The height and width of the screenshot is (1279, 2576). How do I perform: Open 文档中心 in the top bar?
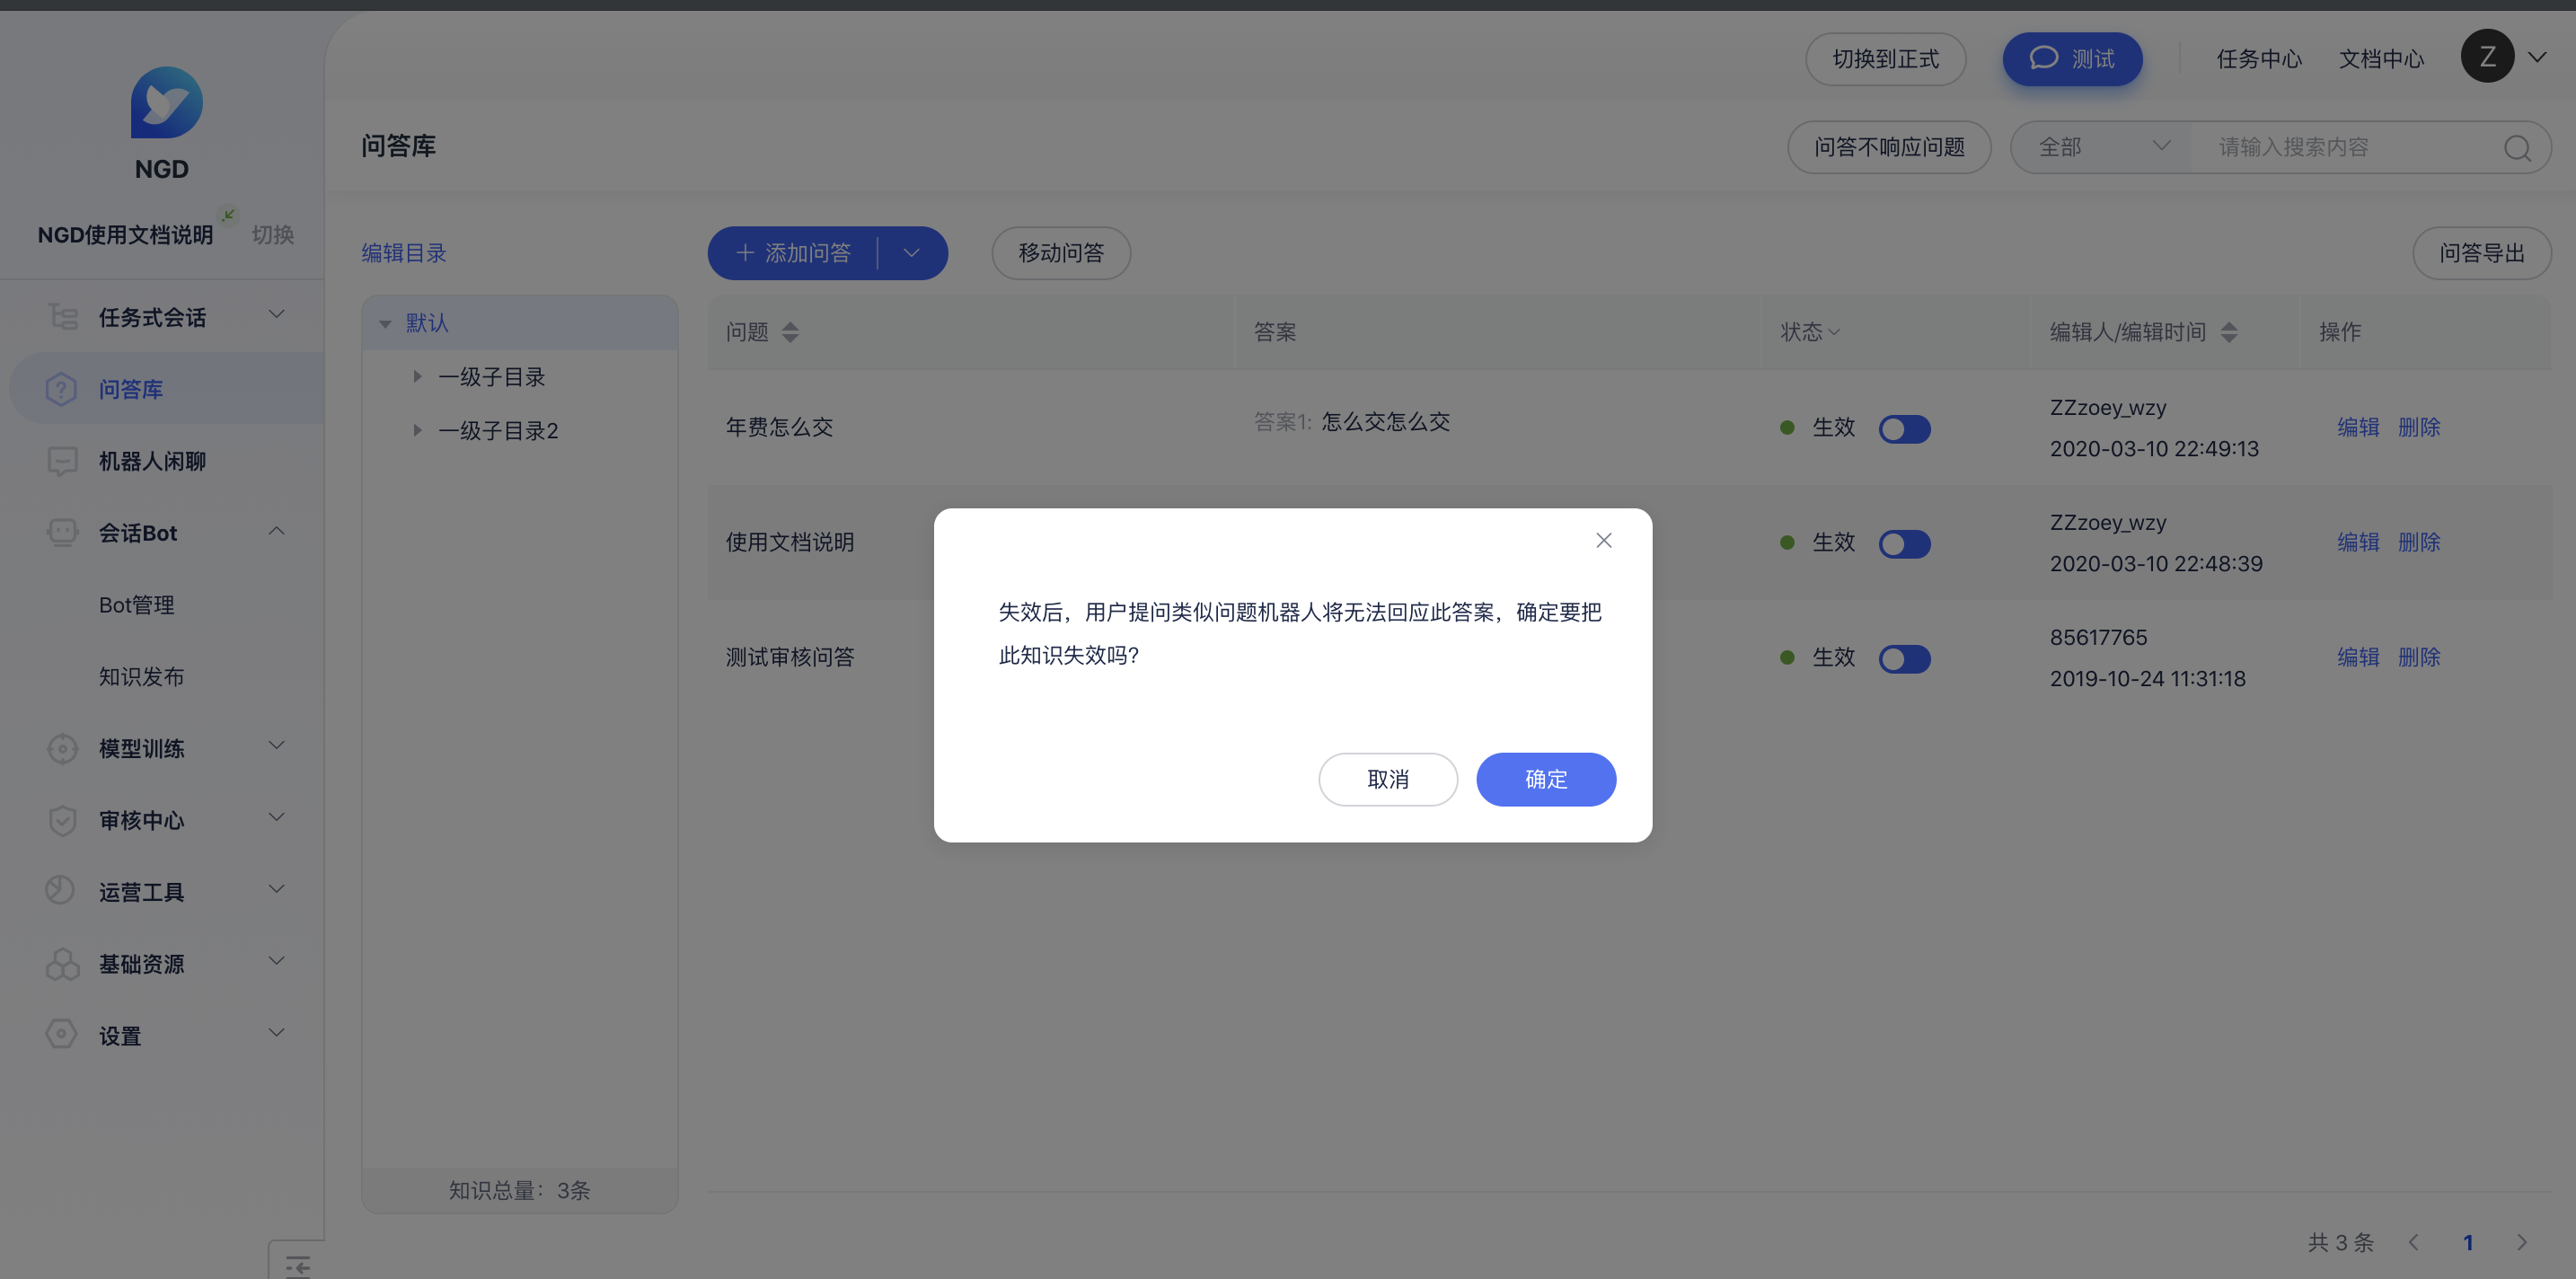[2381, 59]
